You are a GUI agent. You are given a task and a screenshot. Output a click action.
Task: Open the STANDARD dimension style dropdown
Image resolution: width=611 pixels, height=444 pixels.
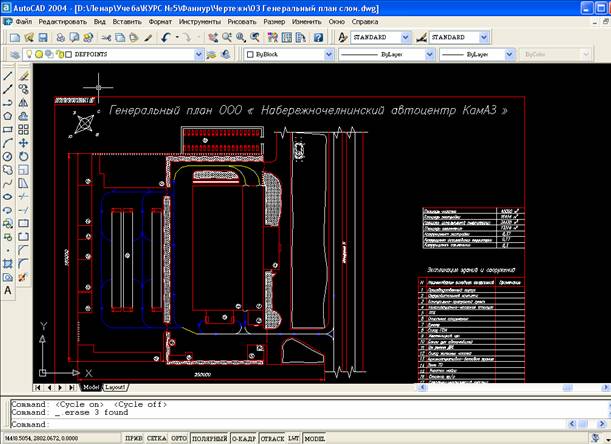point(484,37)
